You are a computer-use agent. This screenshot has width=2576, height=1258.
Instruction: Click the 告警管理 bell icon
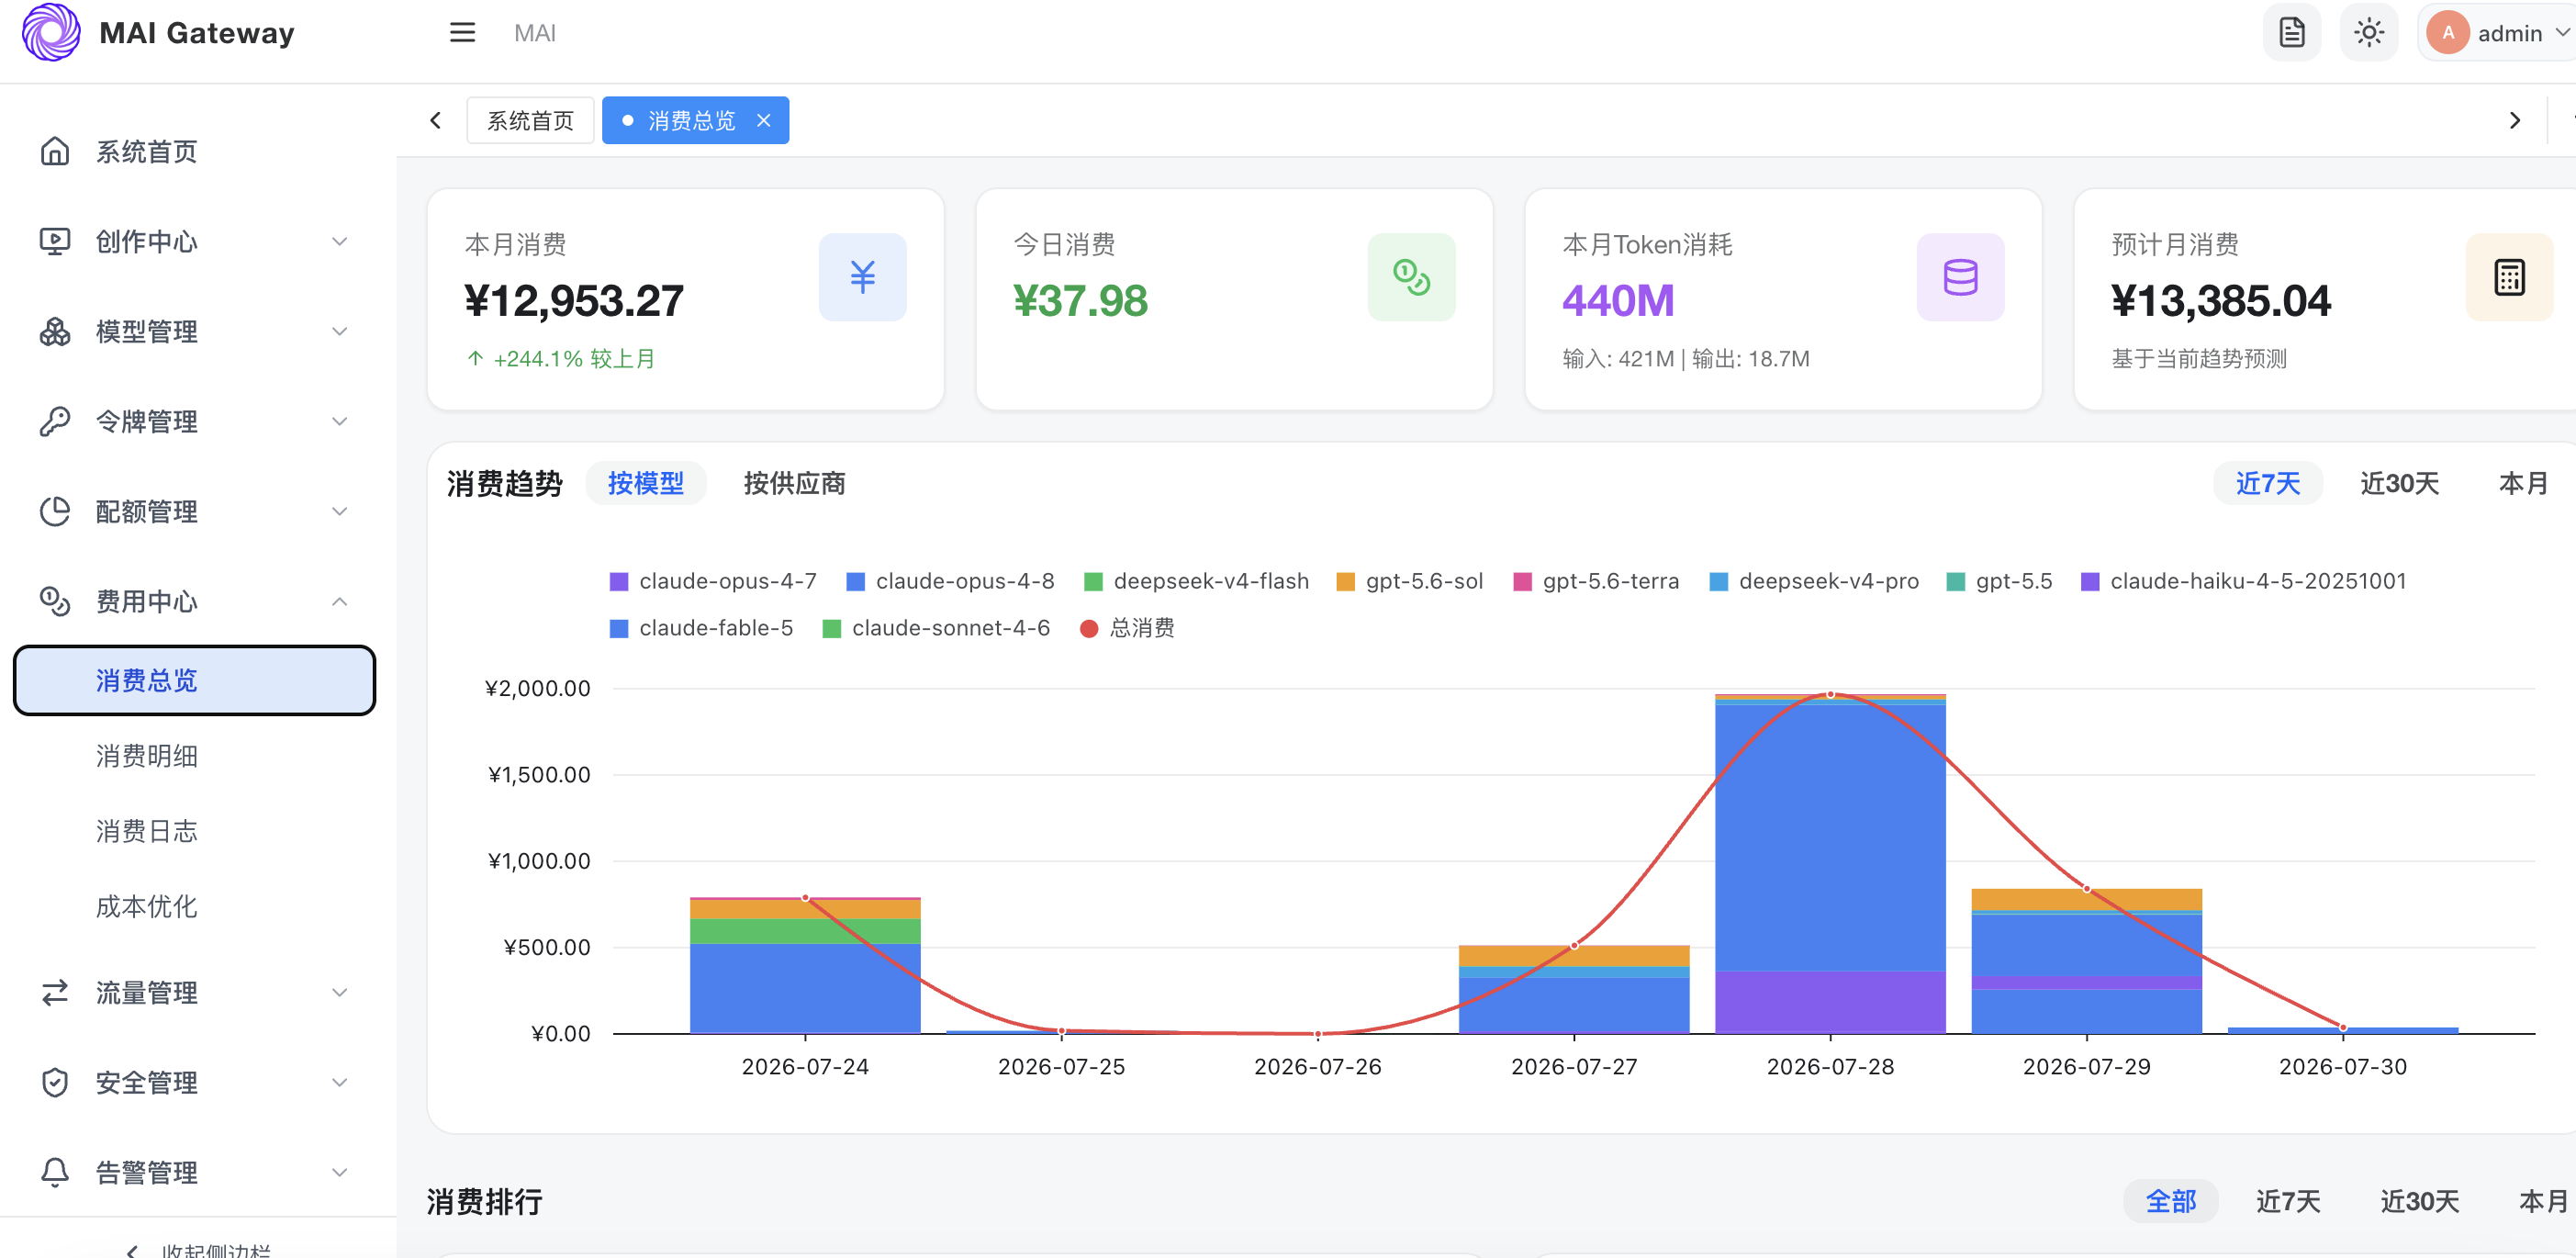[55, 1172]
